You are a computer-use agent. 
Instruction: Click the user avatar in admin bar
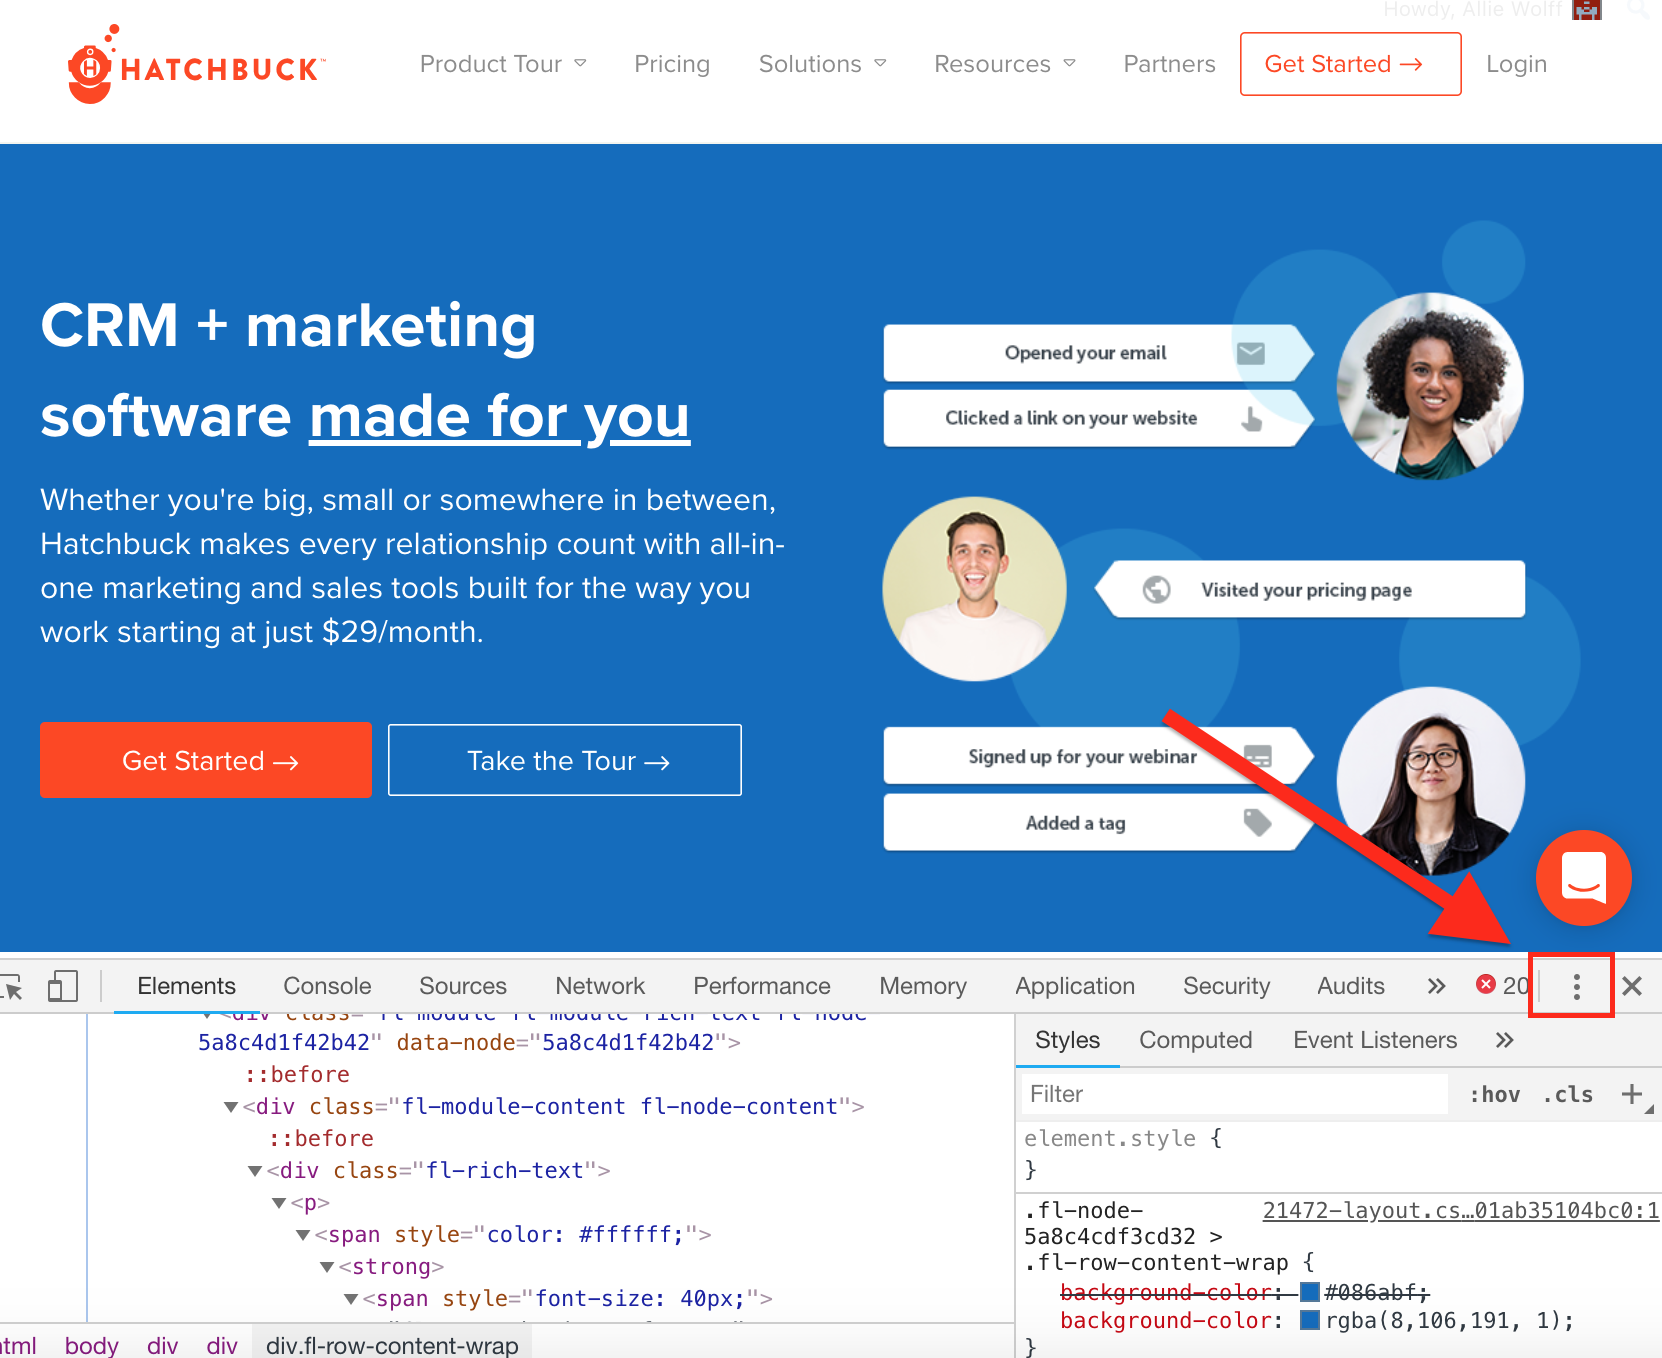[1586, 10]
